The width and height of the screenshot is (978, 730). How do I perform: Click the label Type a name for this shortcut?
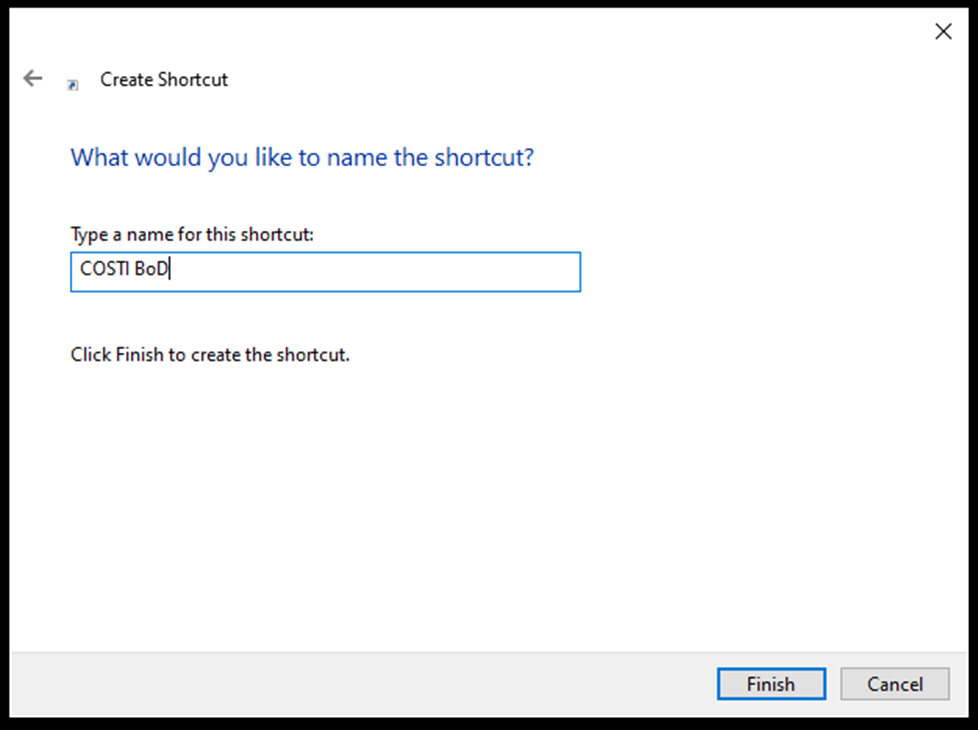192,234
